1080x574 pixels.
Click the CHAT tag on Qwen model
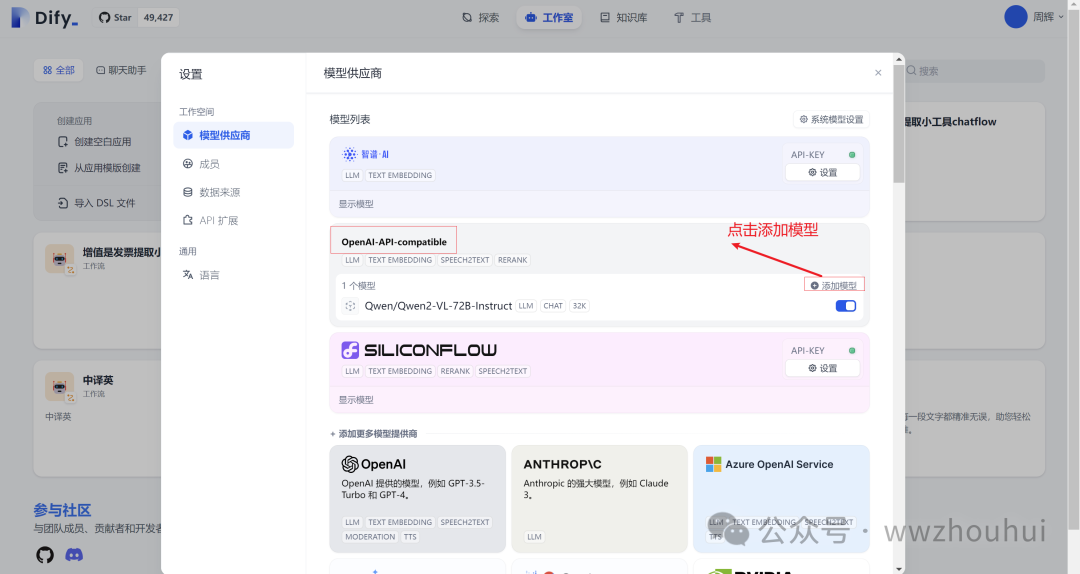(x=553, y=306)
